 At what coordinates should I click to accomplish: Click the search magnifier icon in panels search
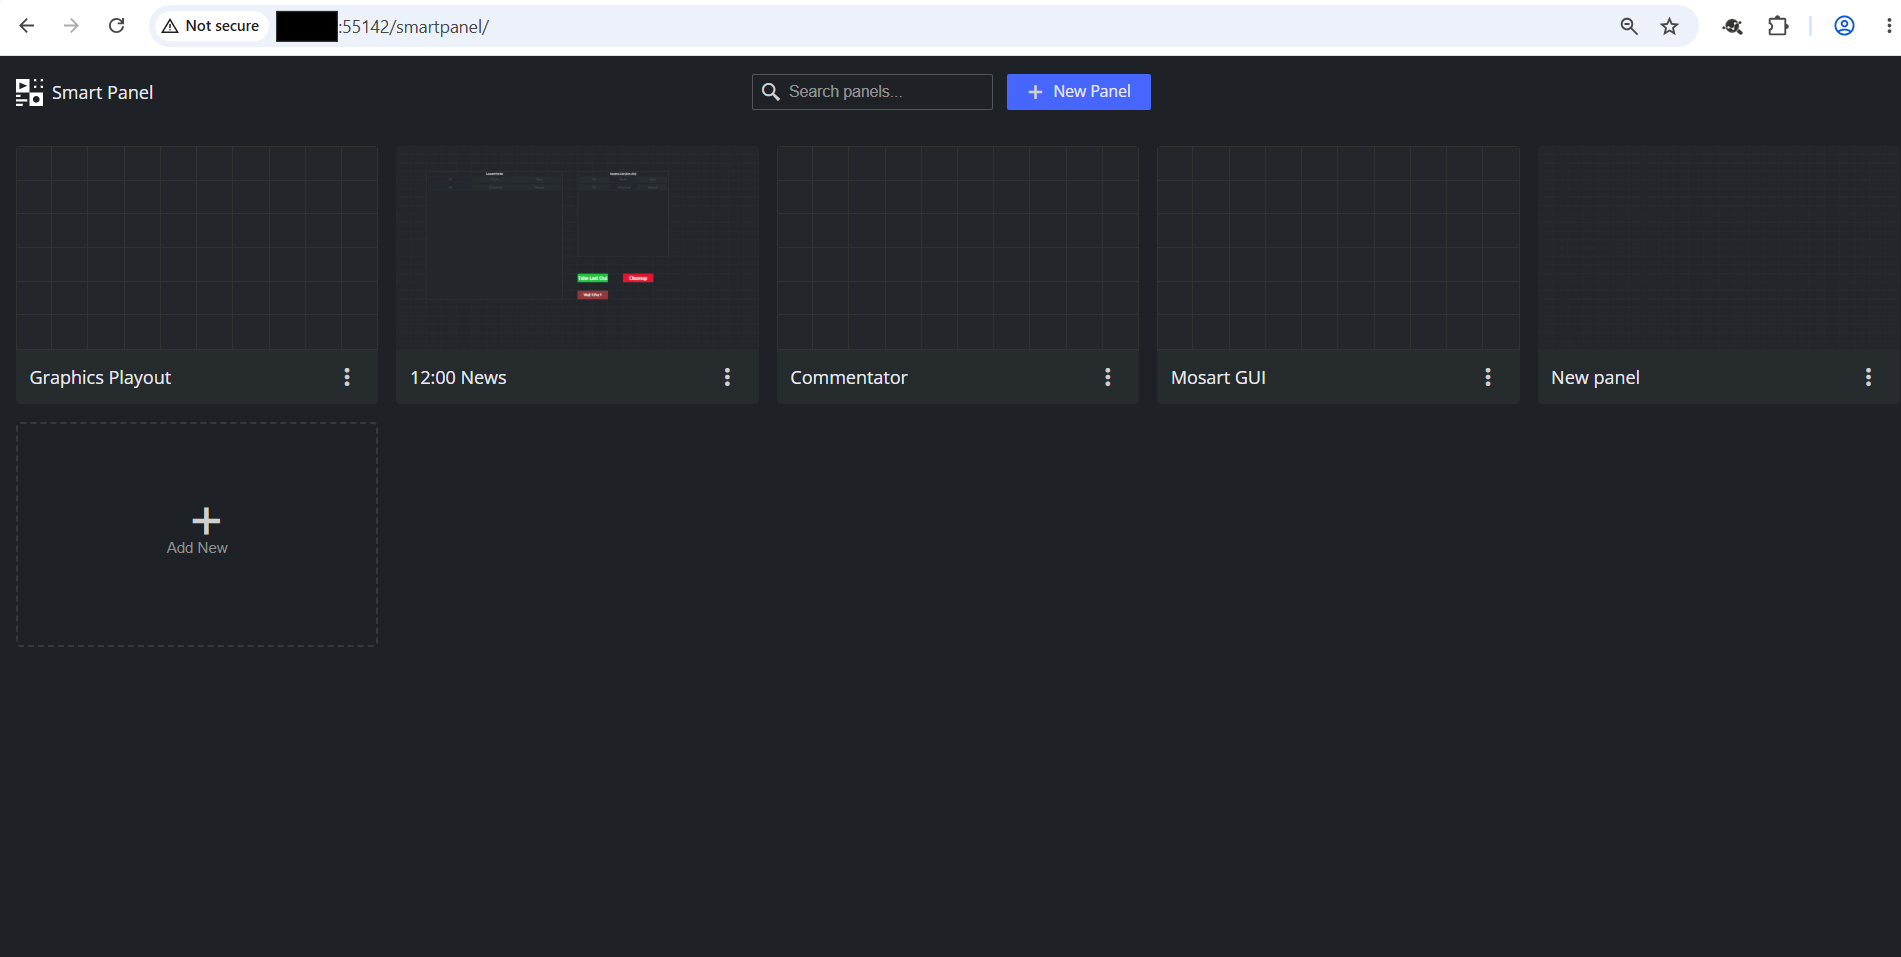tap(771, 92)
